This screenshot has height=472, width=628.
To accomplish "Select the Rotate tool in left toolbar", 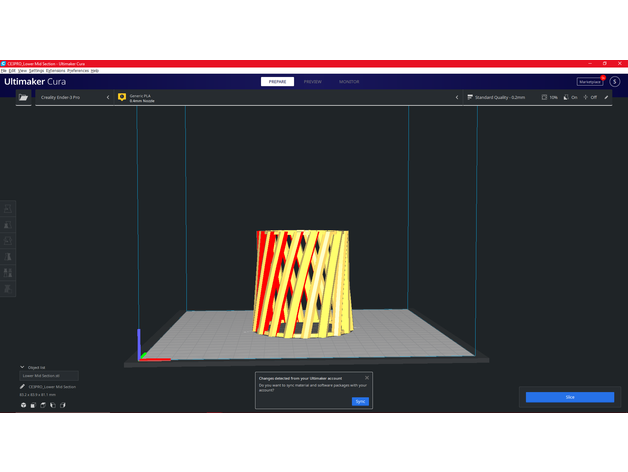I will (x=9, y=241).
